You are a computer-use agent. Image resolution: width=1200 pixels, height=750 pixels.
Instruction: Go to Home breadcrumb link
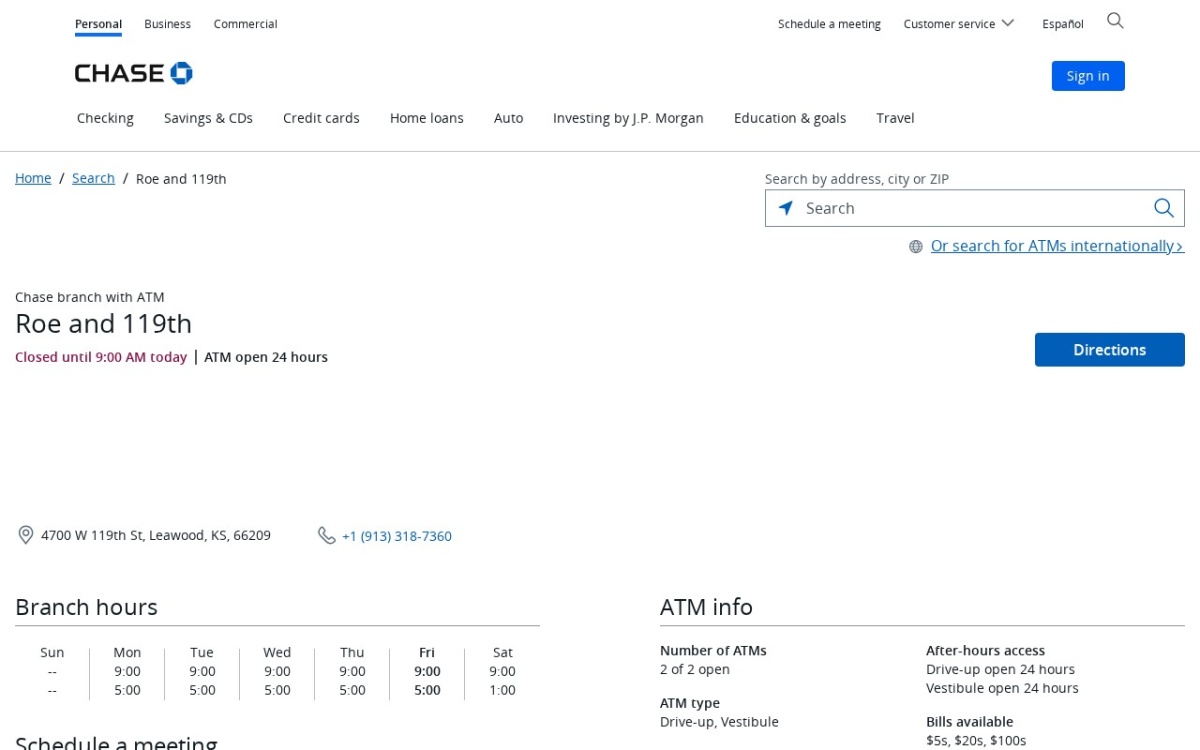tap(33, 179)
